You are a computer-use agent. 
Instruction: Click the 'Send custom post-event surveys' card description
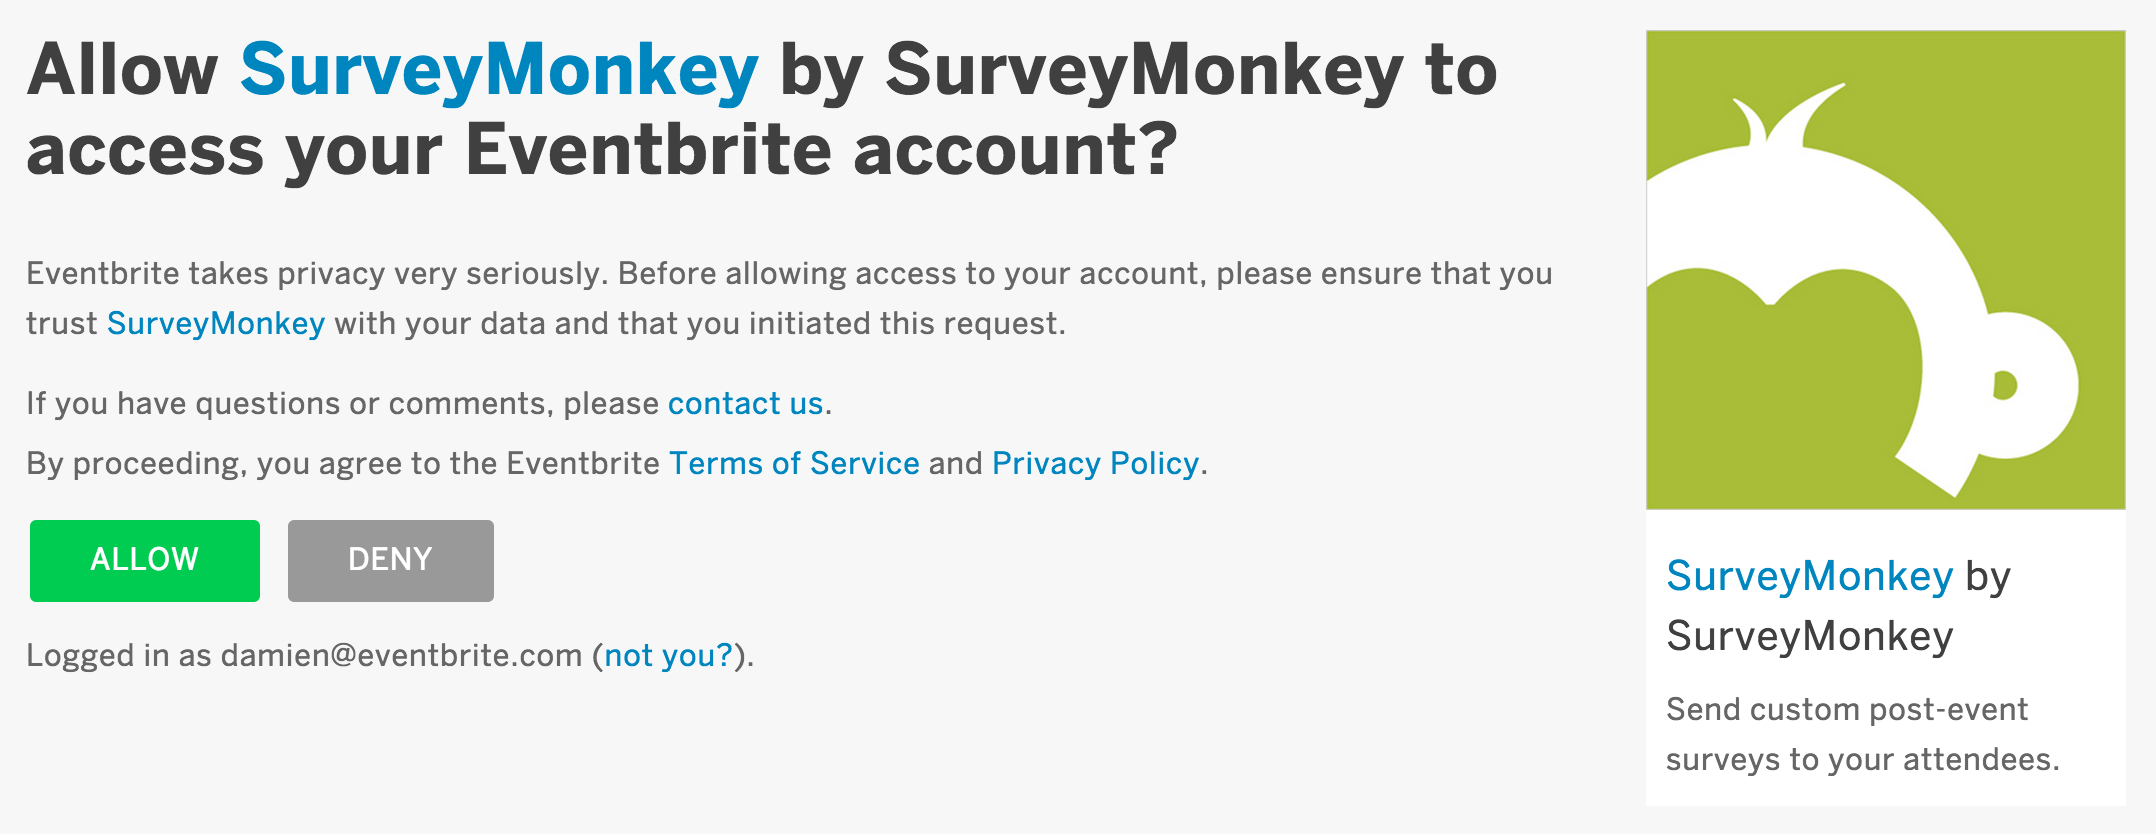[1862, 734]
